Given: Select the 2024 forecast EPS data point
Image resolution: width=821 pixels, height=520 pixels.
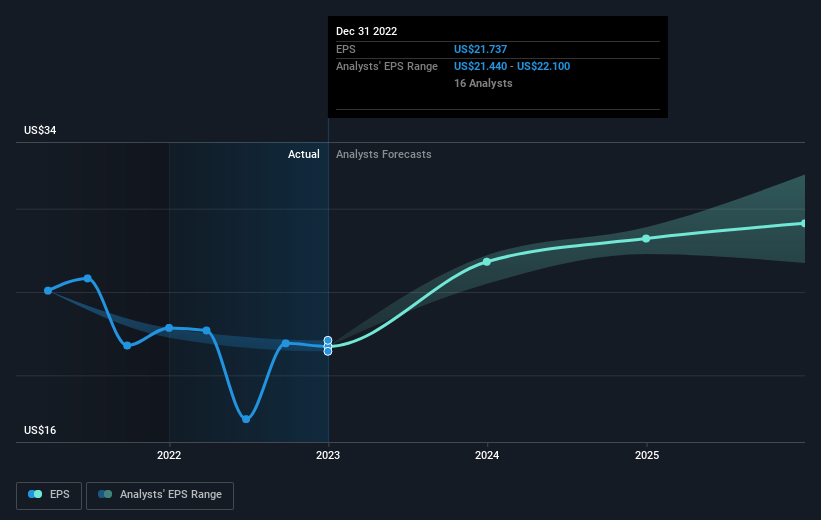Looking at the screenshot, I should 487,262.
